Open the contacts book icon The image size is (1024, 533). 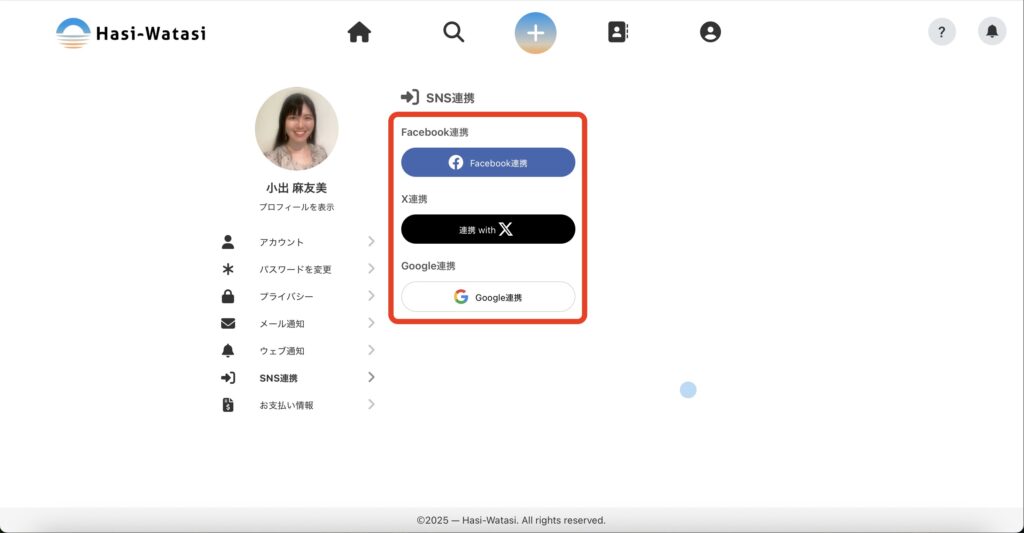click(618, 33)
